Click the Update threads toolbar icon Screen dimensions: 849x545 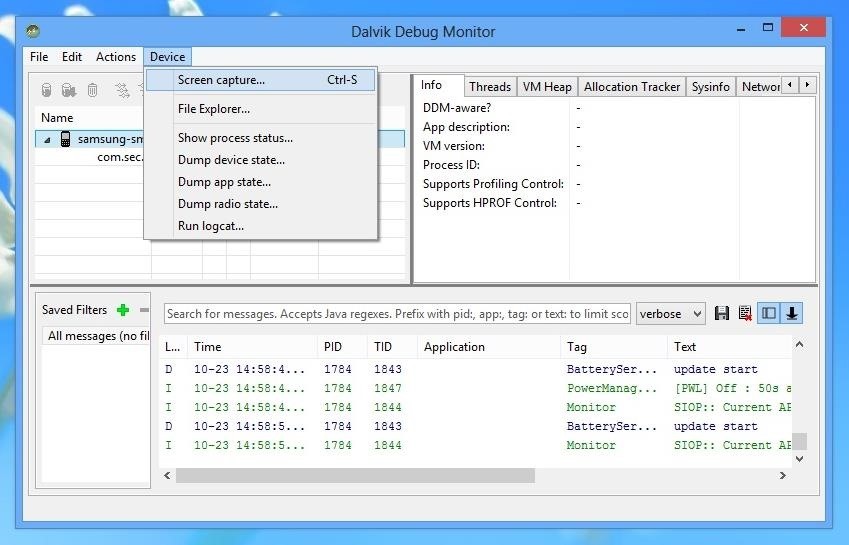(123, 90)
